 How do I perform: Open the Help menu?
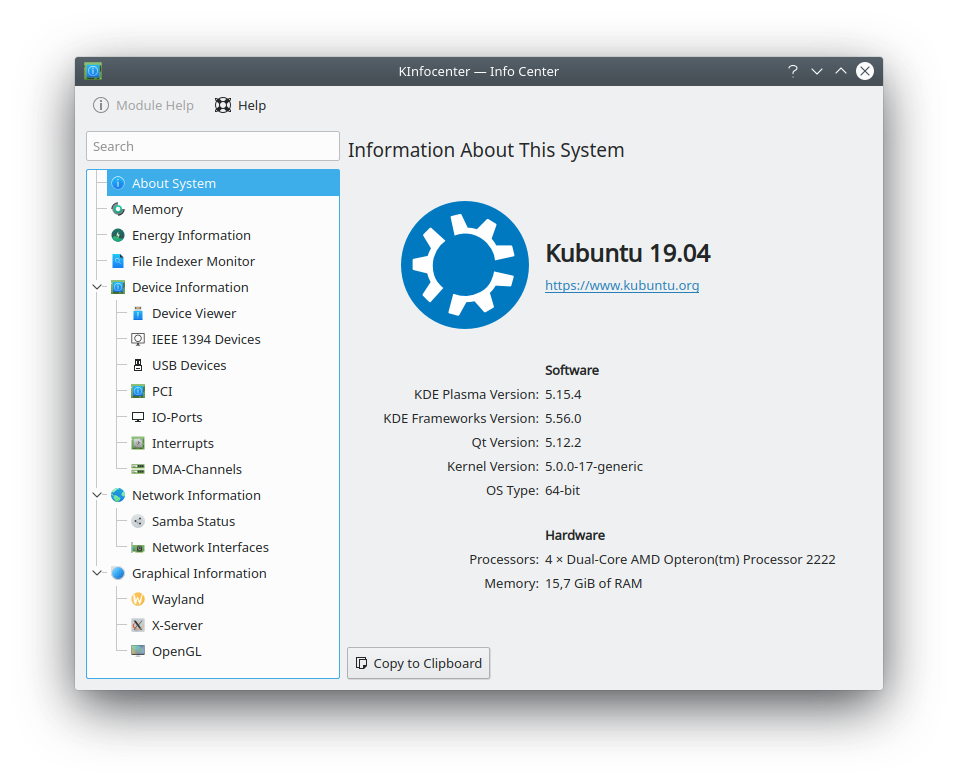coord(240,106)
